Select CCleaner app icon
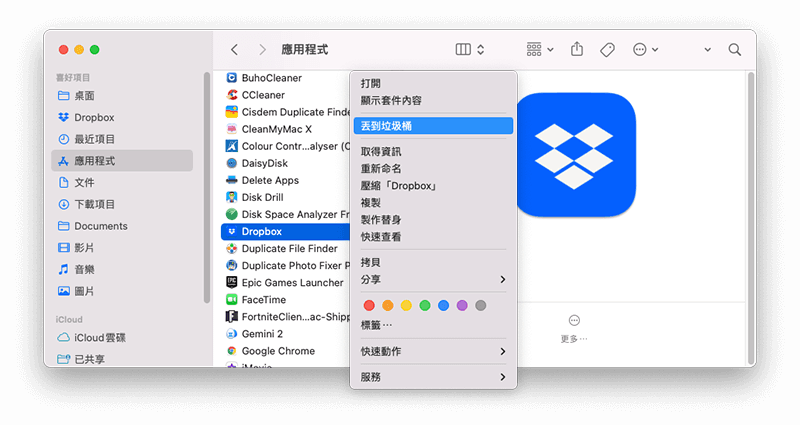 tap(232, 95)
